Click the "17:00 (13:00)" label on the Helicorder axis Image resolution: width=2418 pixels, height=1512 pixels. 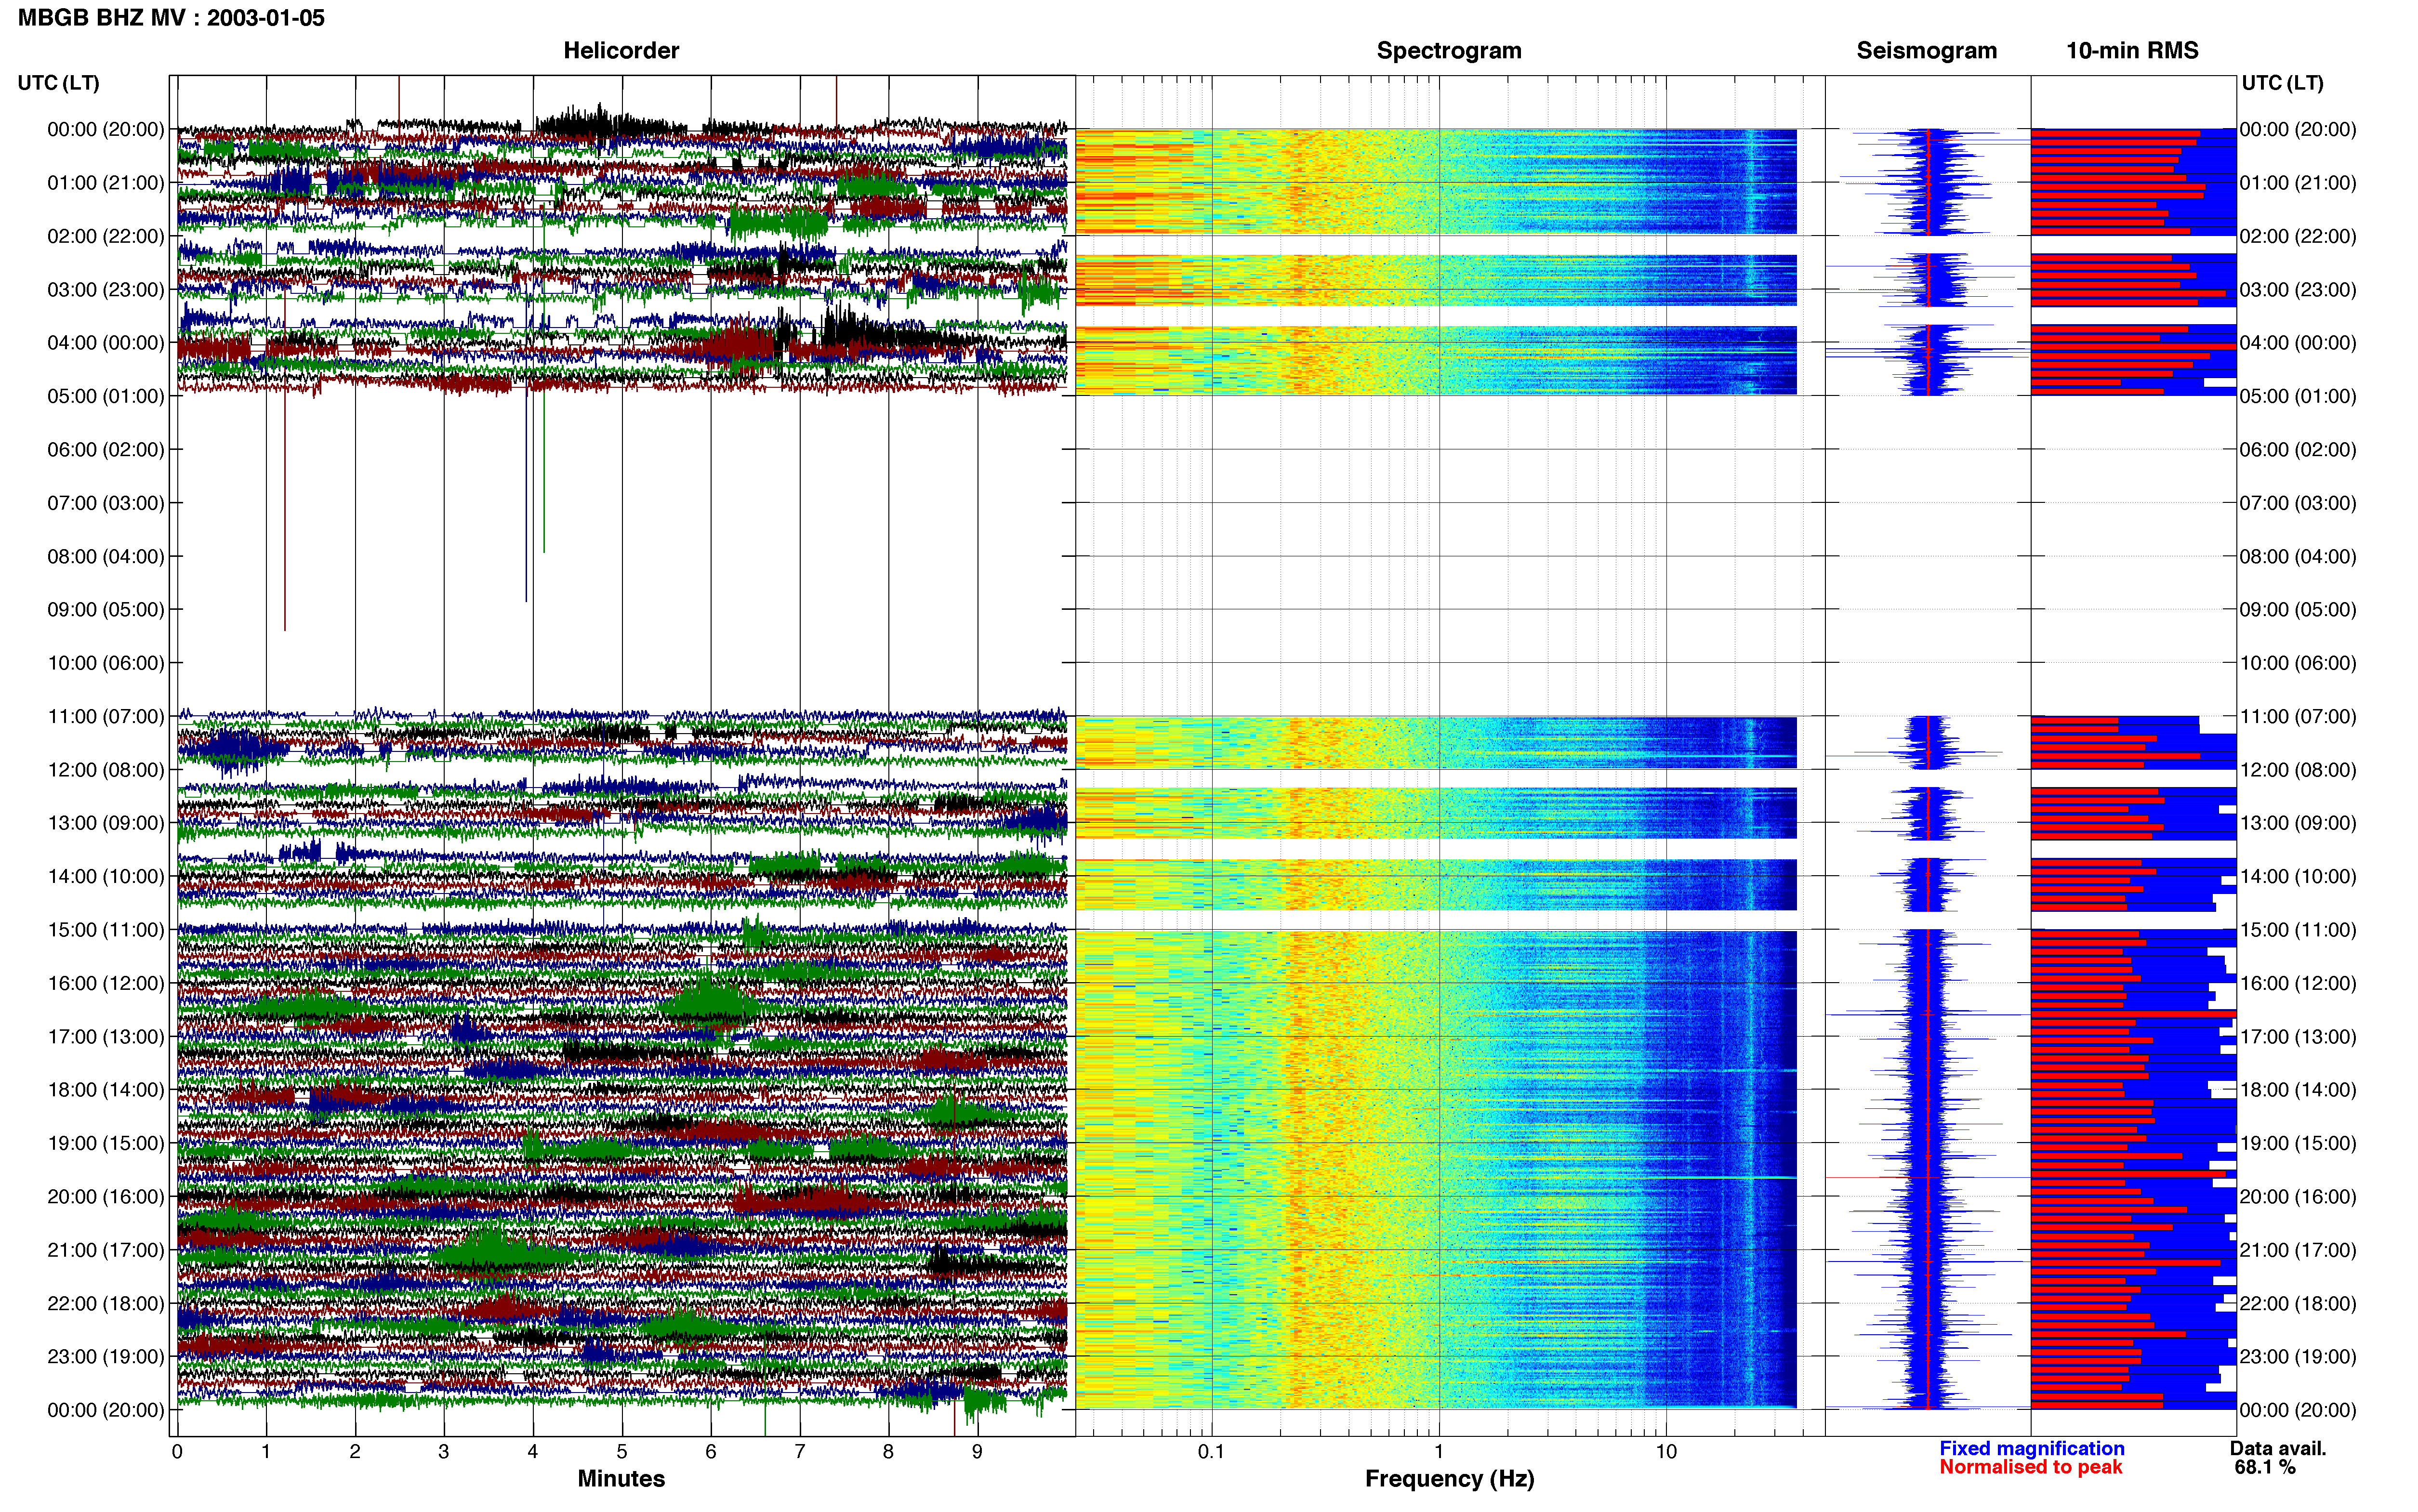pos(106,1037)
